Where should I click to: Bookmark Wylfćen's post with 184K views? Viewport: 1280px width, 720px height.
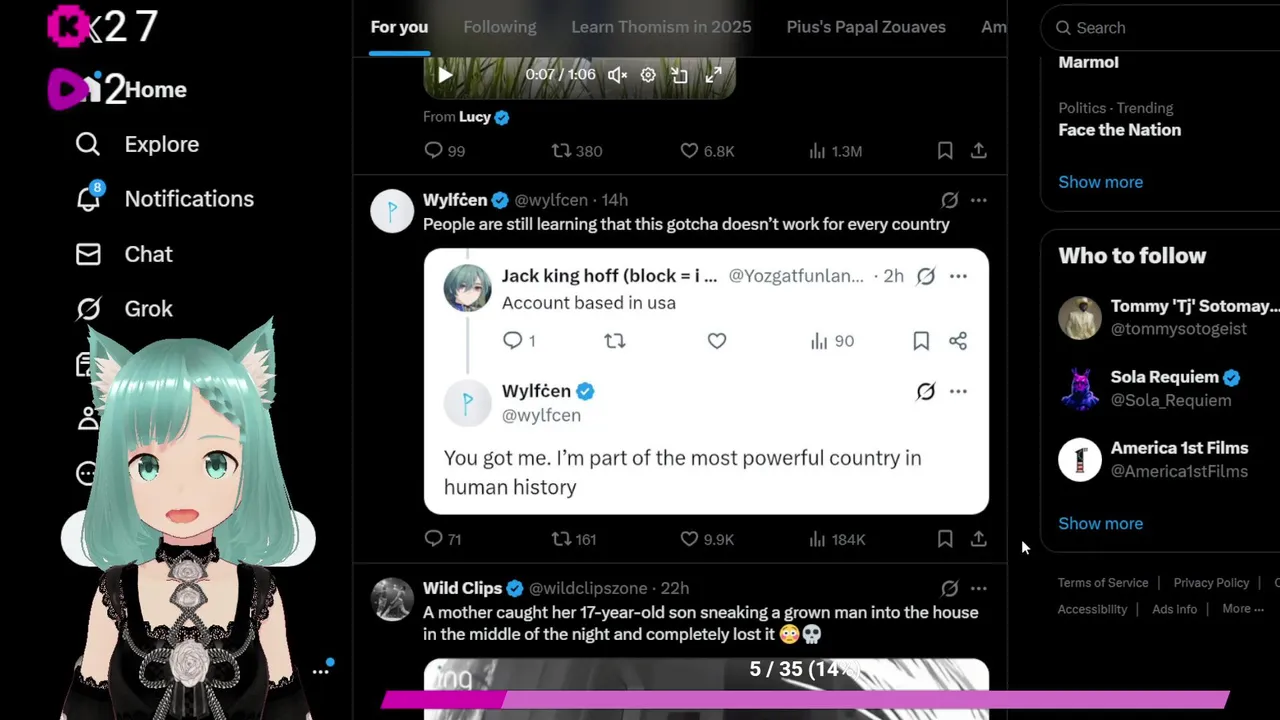945,539
